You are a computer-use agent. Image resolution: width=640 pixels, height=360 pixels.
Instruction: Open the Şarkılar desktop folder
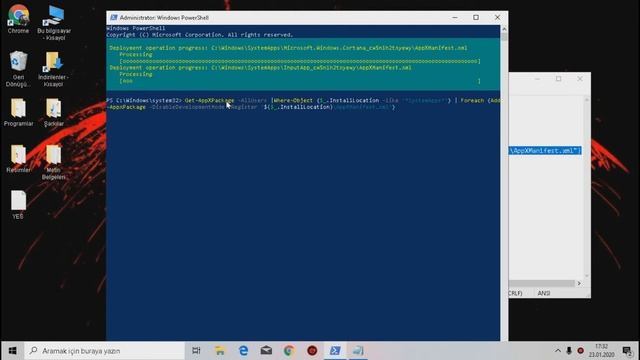point(53,112)
